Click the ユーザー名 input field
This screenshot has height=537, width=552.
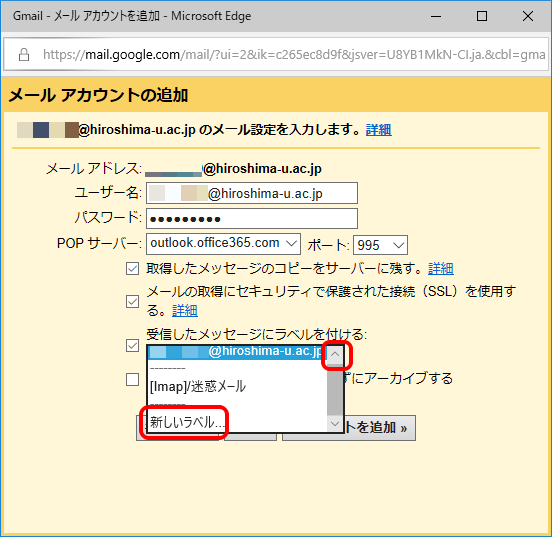[252, 193]
